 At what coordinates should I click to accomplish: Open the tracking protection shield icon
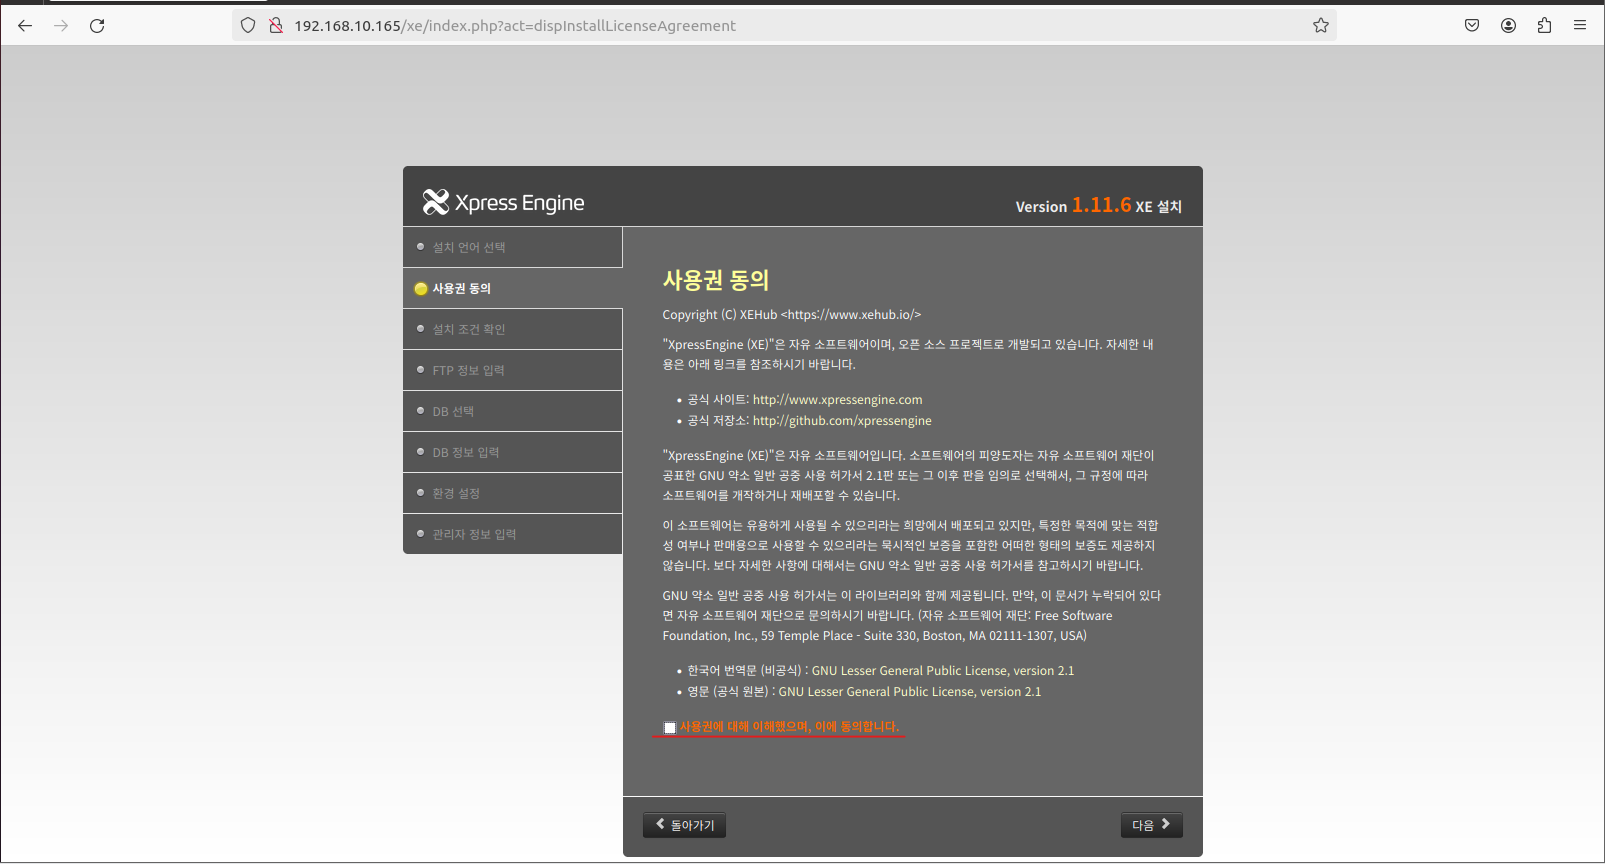tap(248, 26)
